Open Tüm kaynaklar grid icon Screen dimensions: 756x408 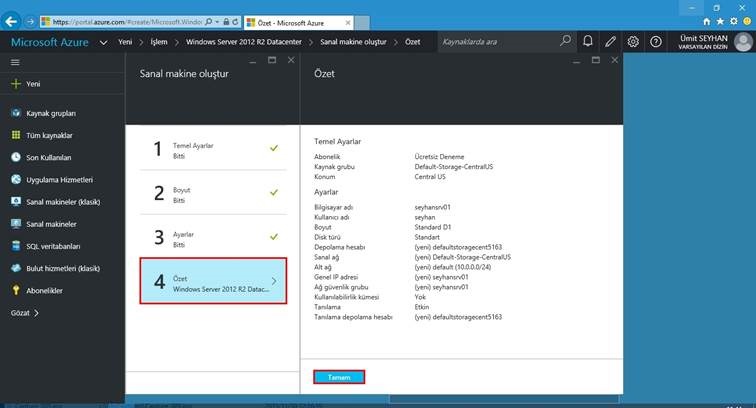pyautogui.click(x=16, y=135)
